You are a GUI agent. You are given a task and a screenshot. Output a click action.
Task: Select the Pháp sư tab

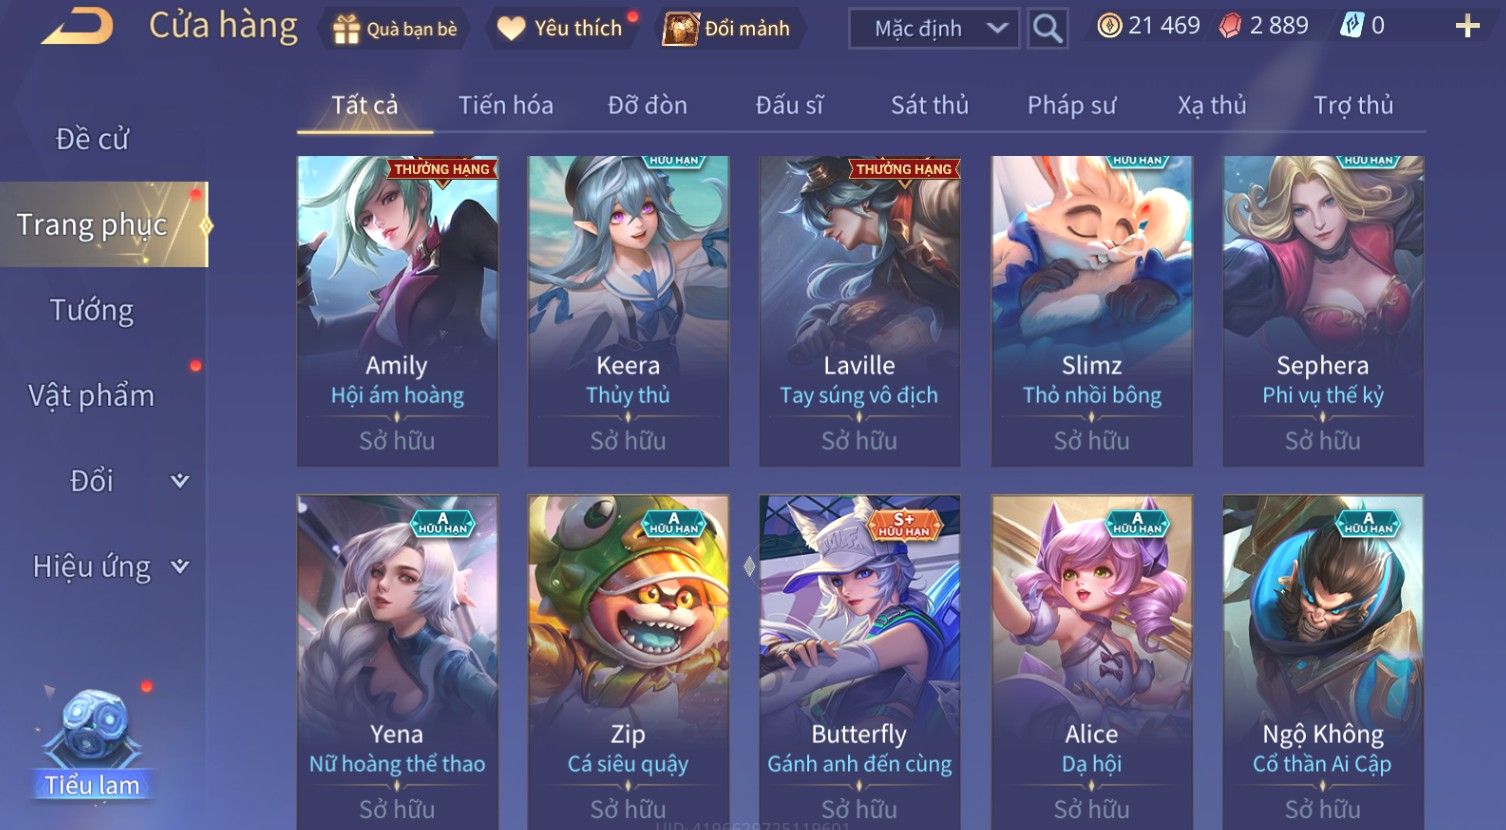pyautogui.click(x=1071, y=105)
